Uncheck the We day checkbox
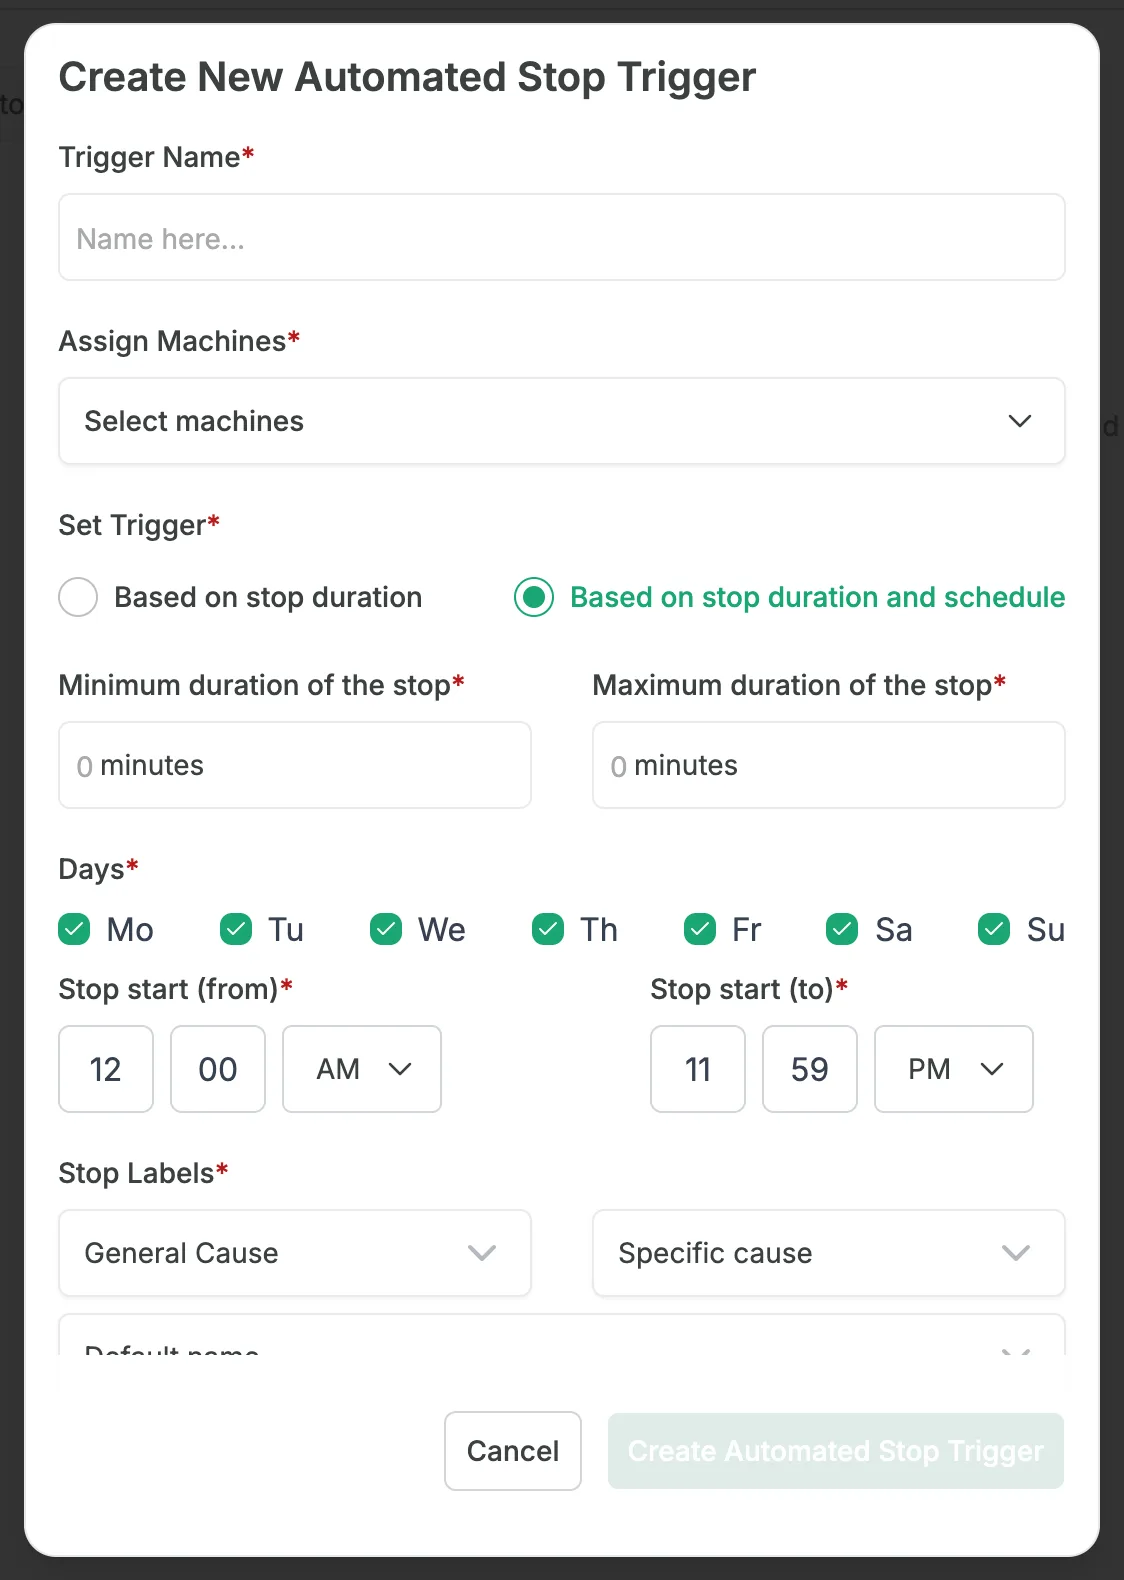This screenshot has height=1580, width=1124. [x=386, y=929]
